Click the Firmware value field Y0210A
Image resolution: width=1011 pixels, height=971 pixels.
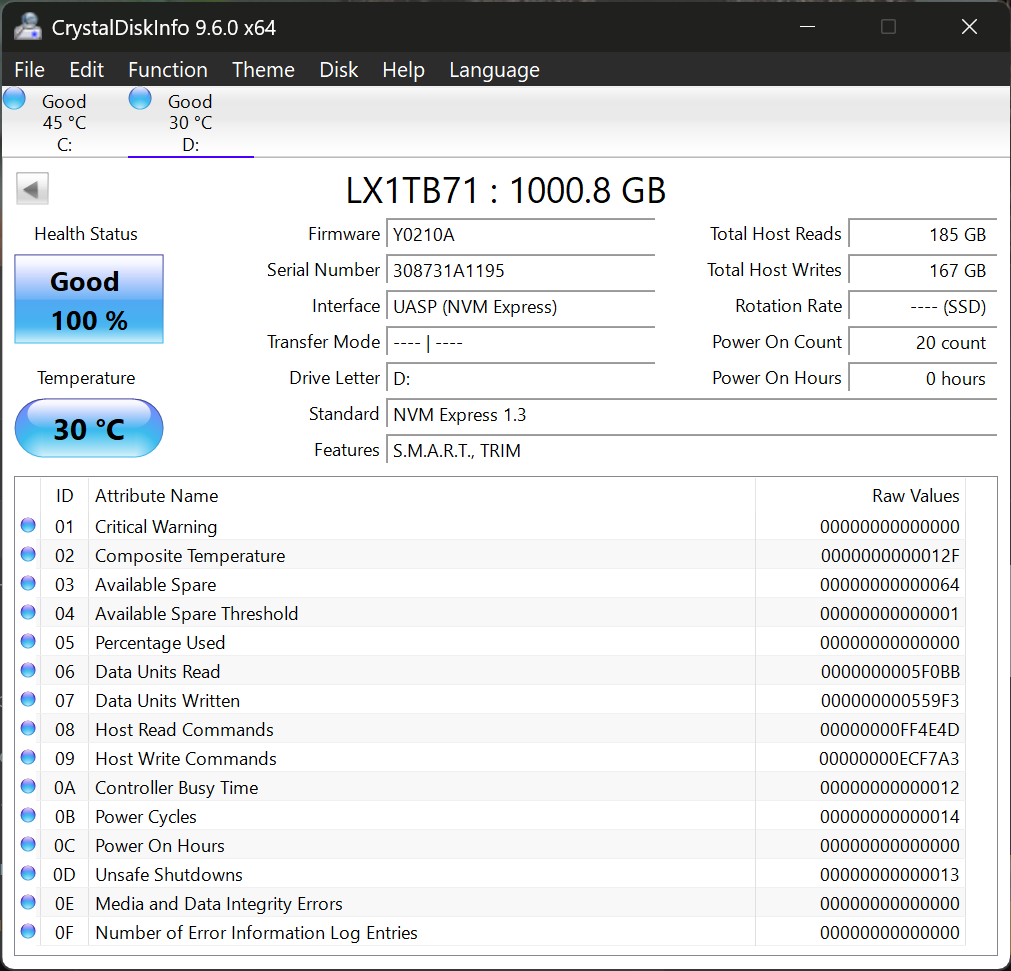point(520,234)
